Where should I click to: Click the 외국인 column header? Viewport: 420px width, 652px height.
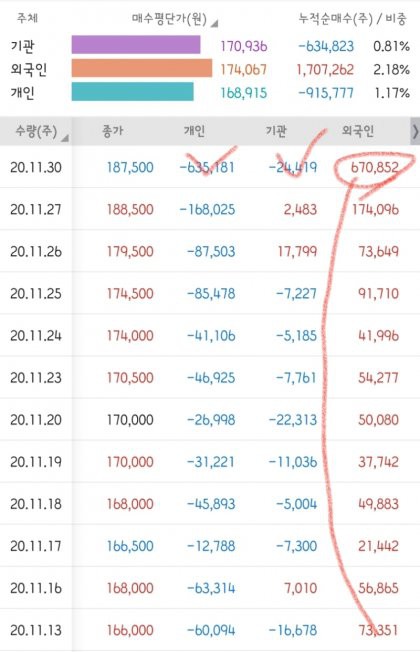pos(358,131)
